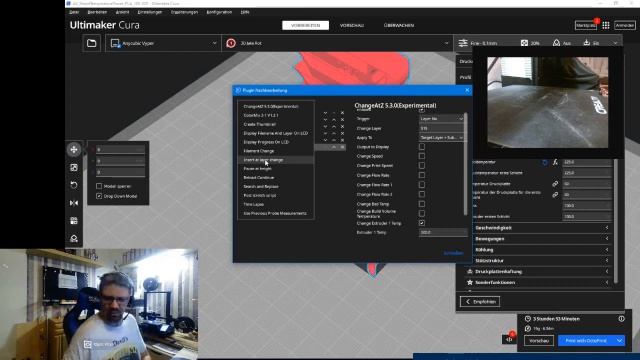Screen dimensions: 640x360
Task: Open the Anycubic Vyper printer dropdown
Action: coord(163,43)
